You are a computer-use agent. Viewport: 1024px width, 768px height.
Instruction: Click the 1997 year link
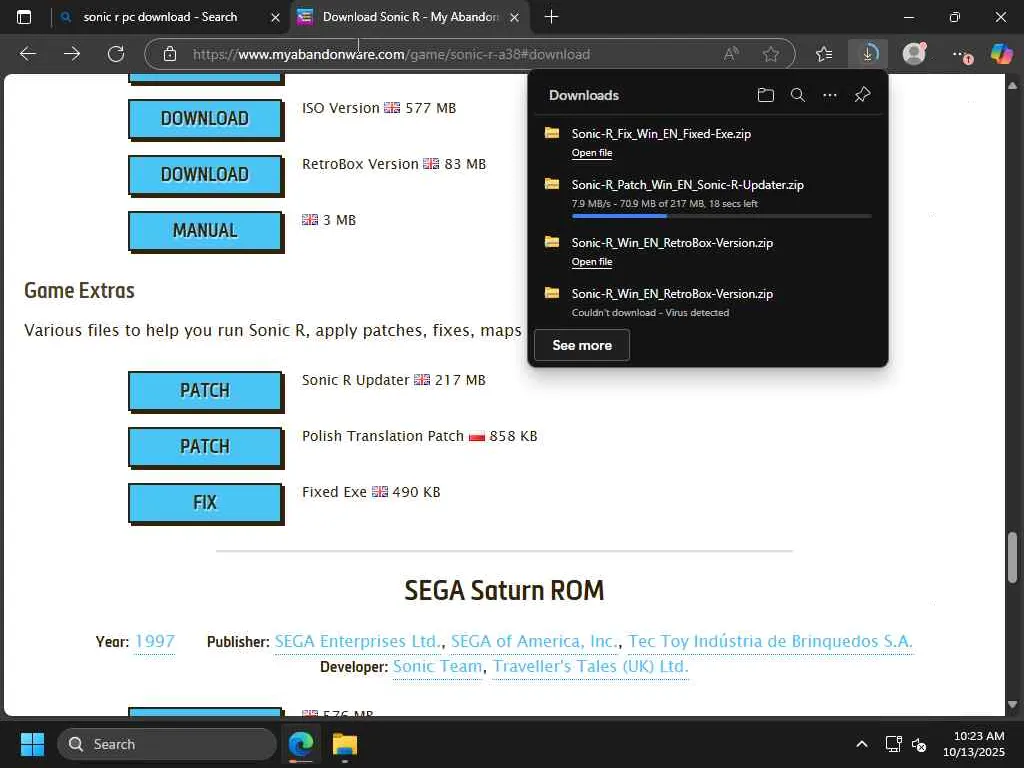155,641
